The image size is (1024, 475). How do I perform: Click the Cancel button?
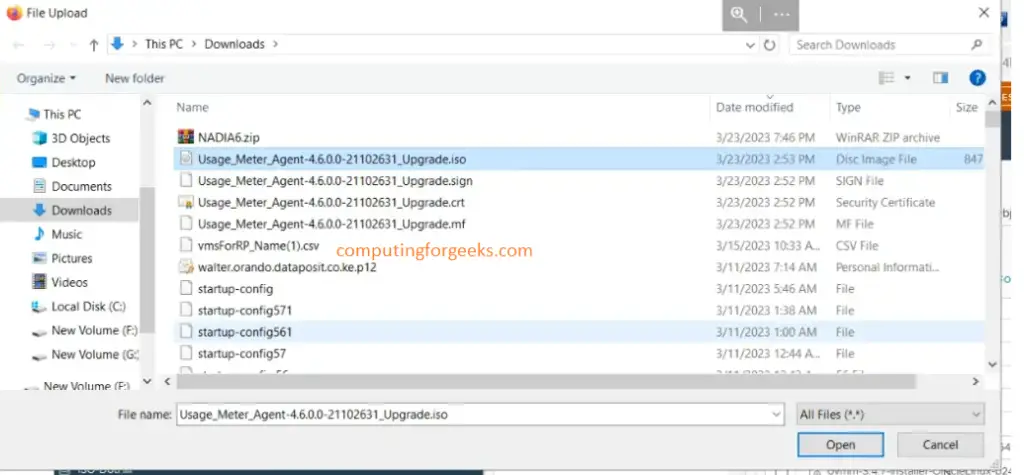pos(940,444)
